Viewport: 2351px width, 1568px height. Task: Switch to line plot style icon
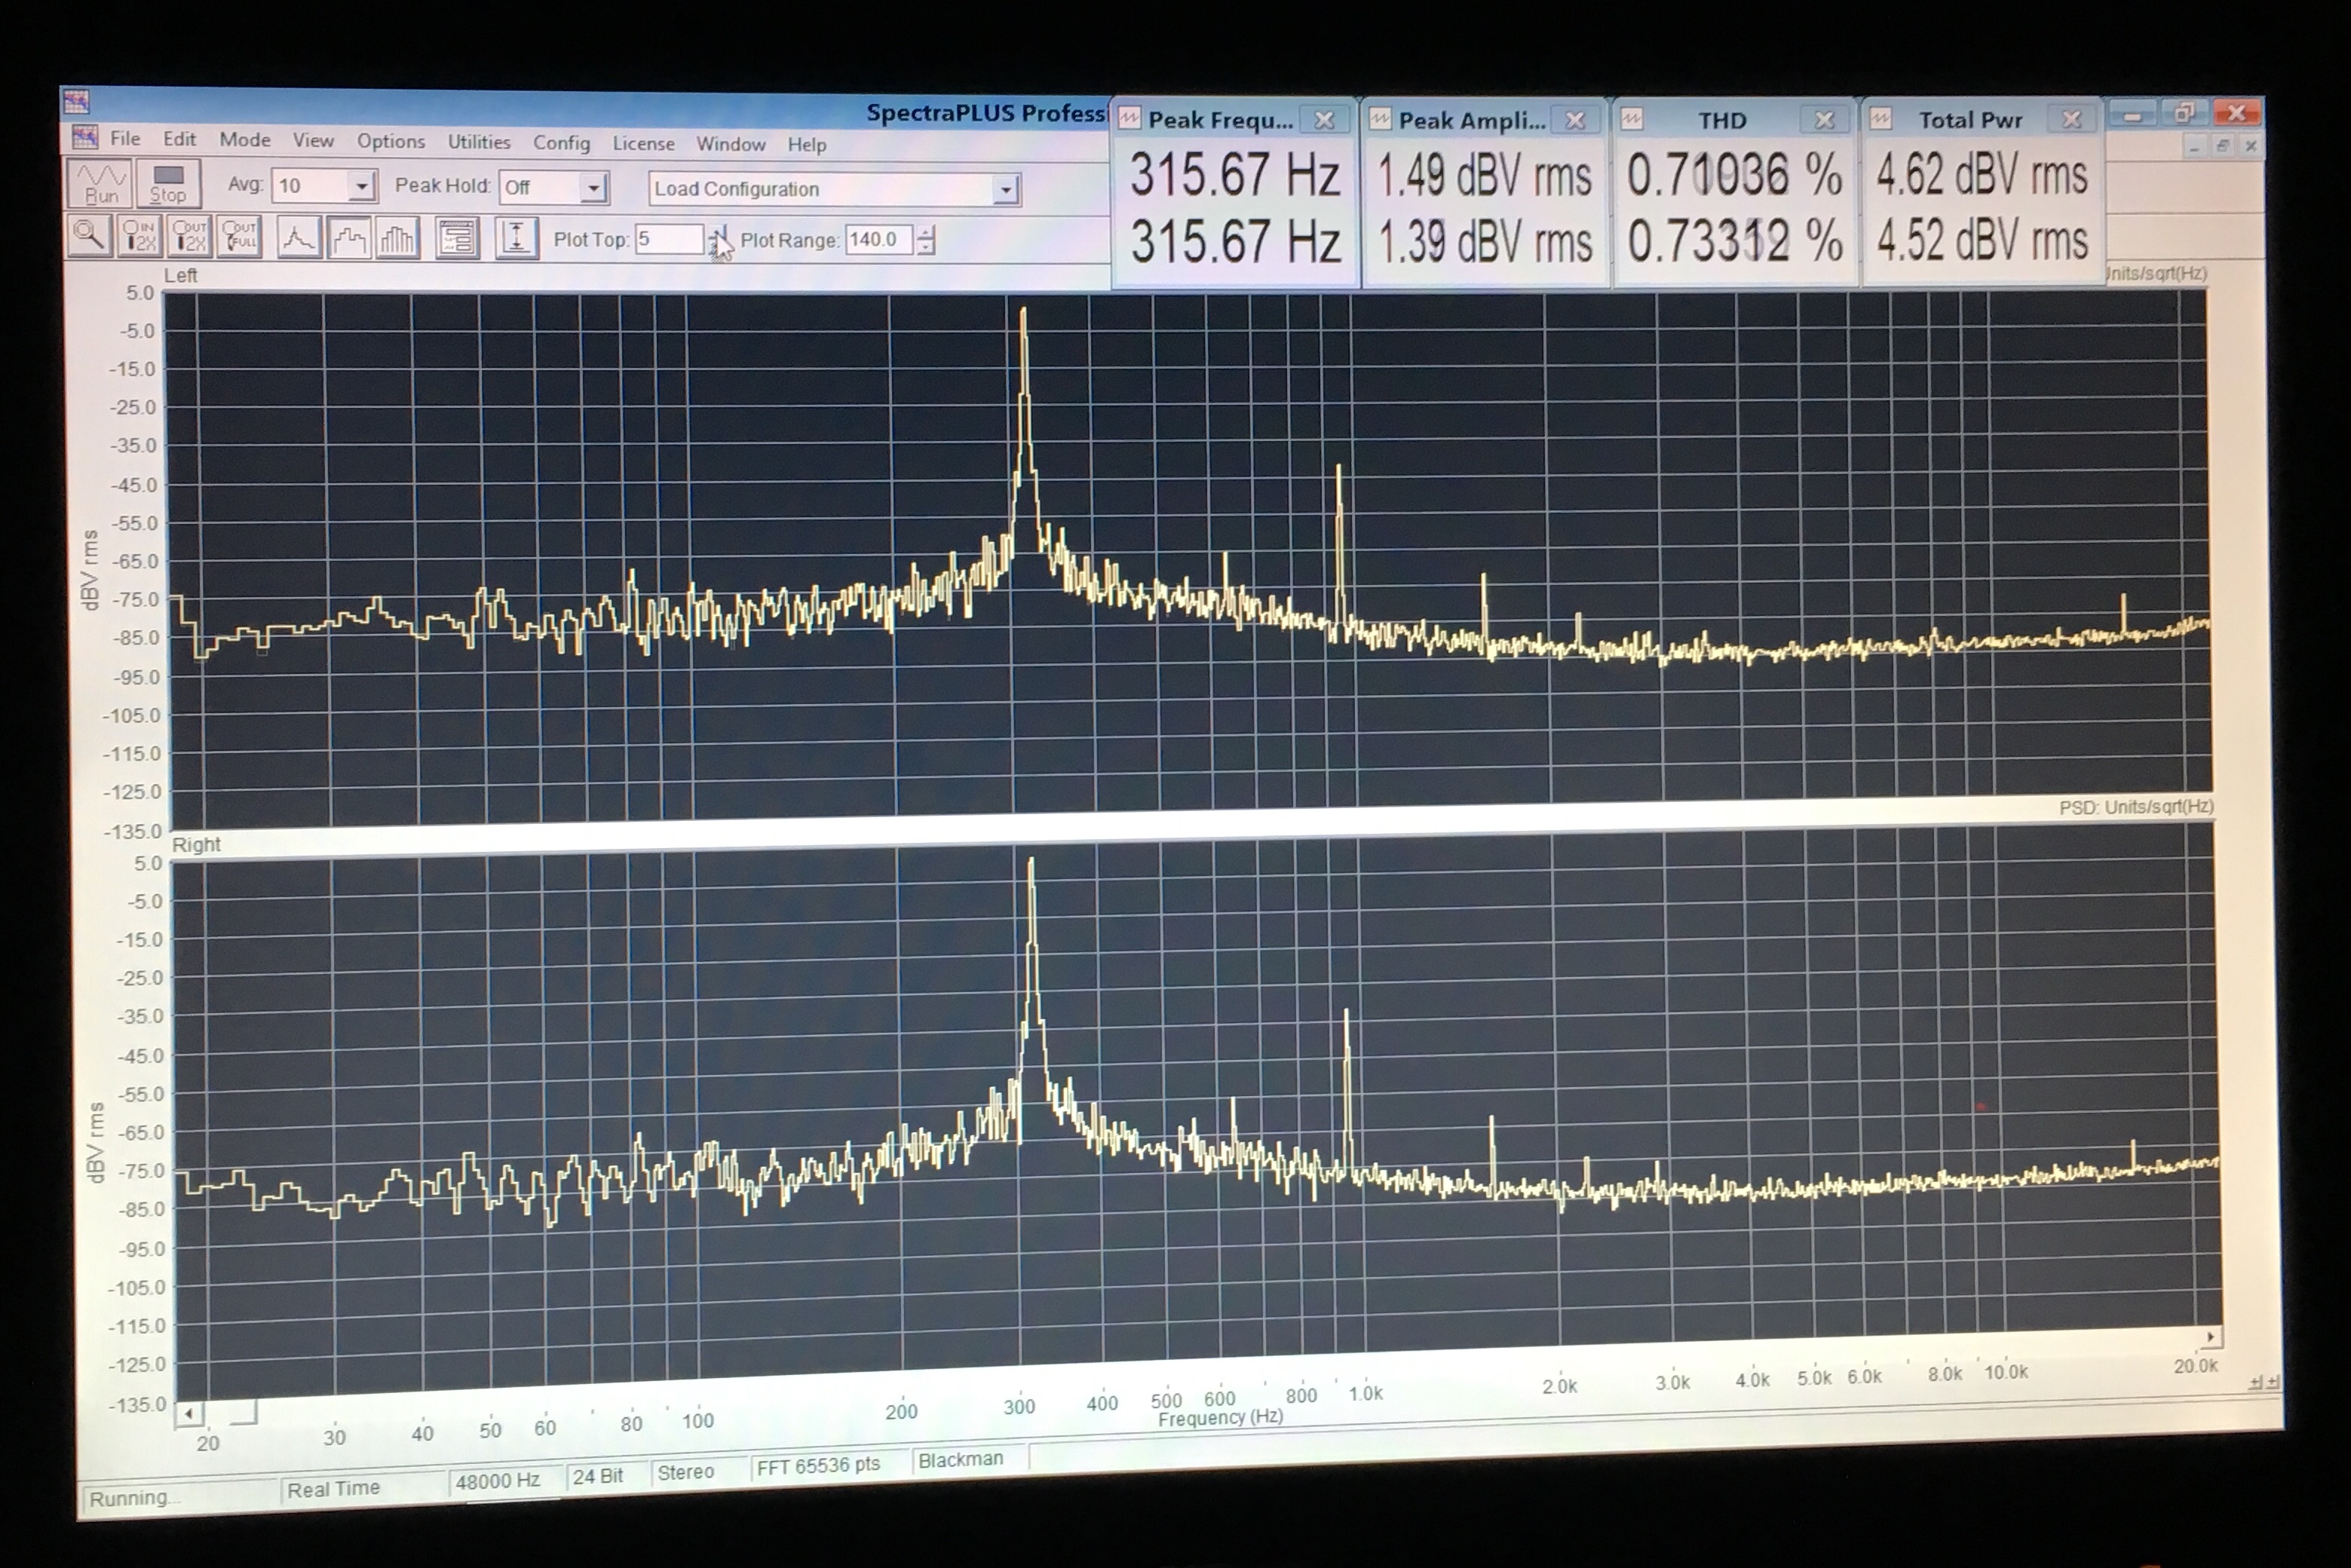click(x=298, y=238)
